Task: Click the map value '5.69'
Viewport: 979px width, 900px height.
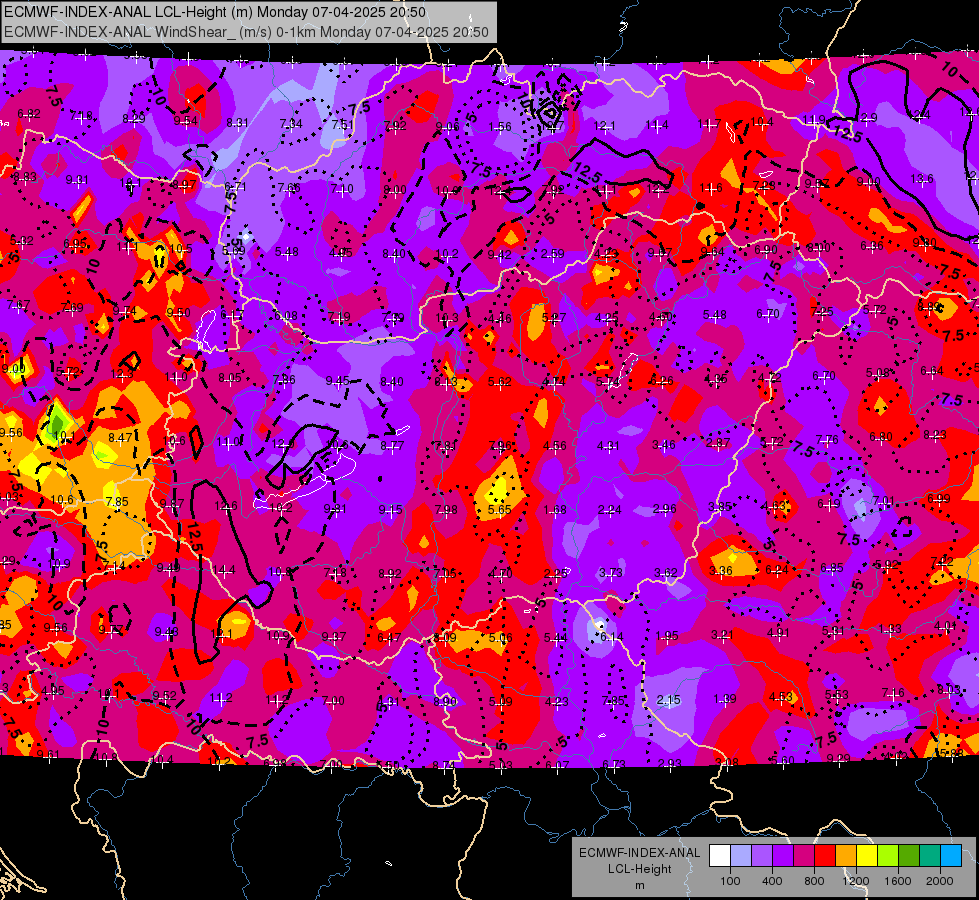Action: pos(234,251)
